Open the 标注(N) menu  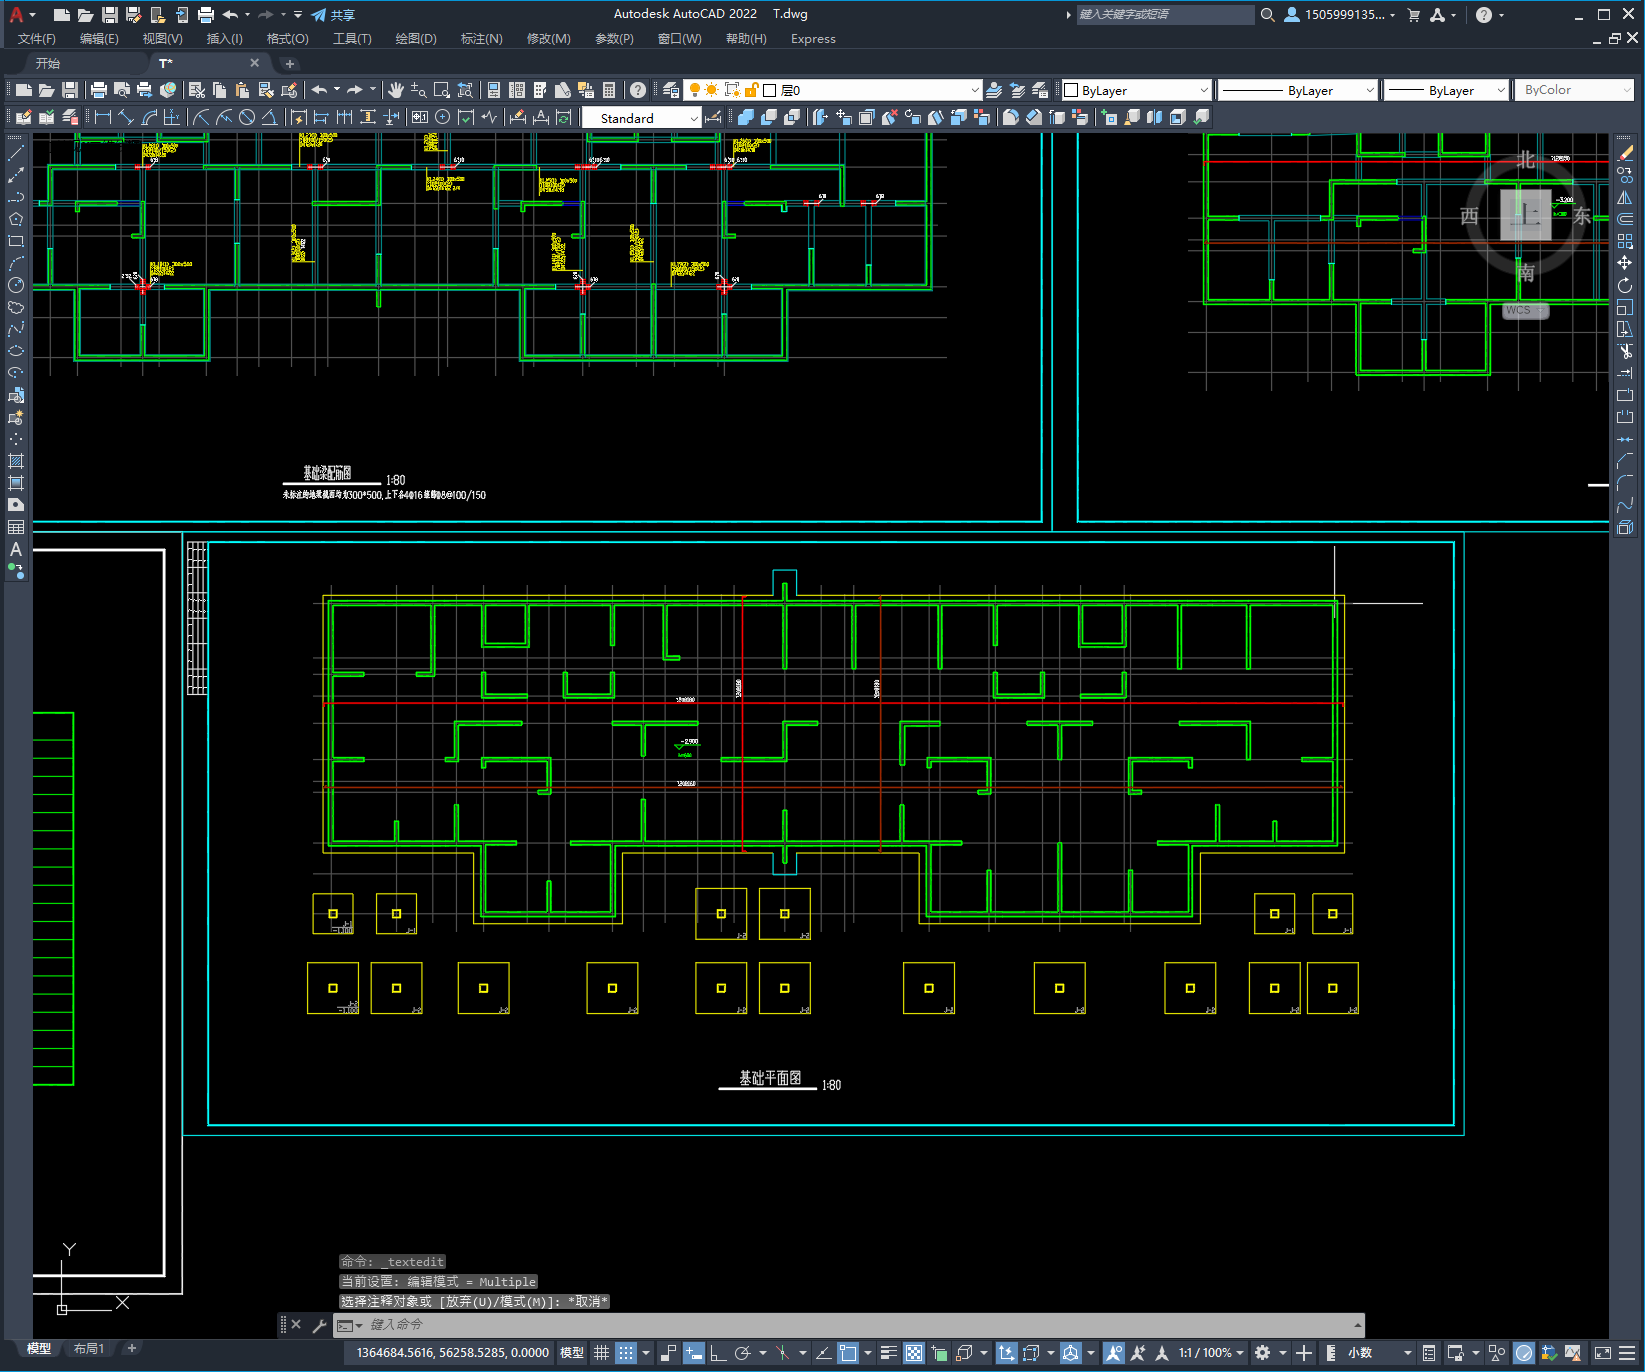click(x=481, y=39)
